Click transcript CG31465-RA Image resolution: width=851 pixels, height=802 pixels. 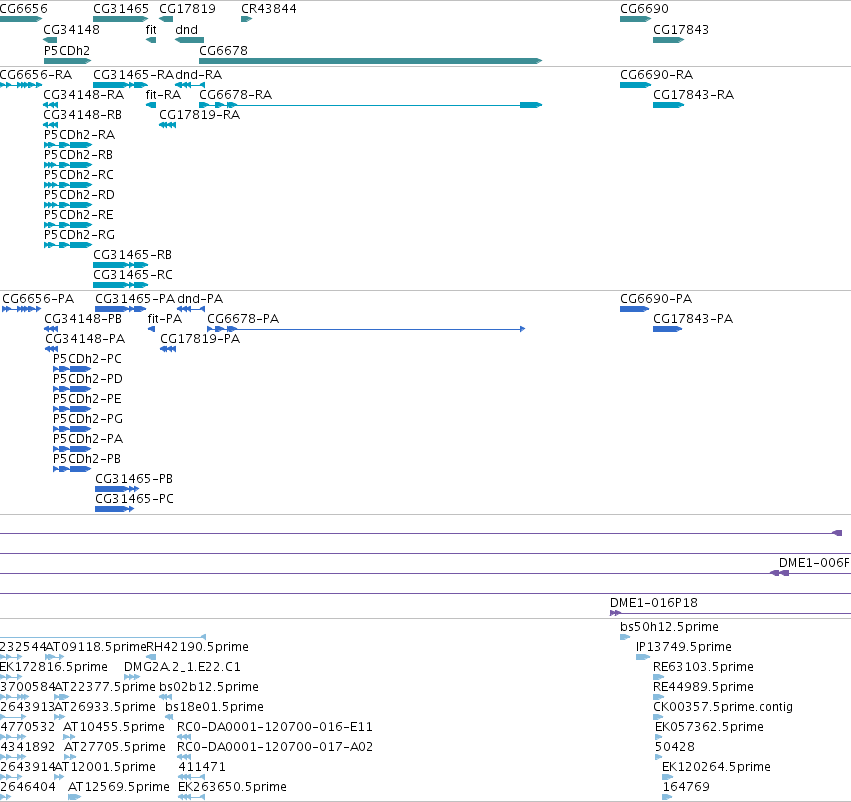click(x=134, y=74)
